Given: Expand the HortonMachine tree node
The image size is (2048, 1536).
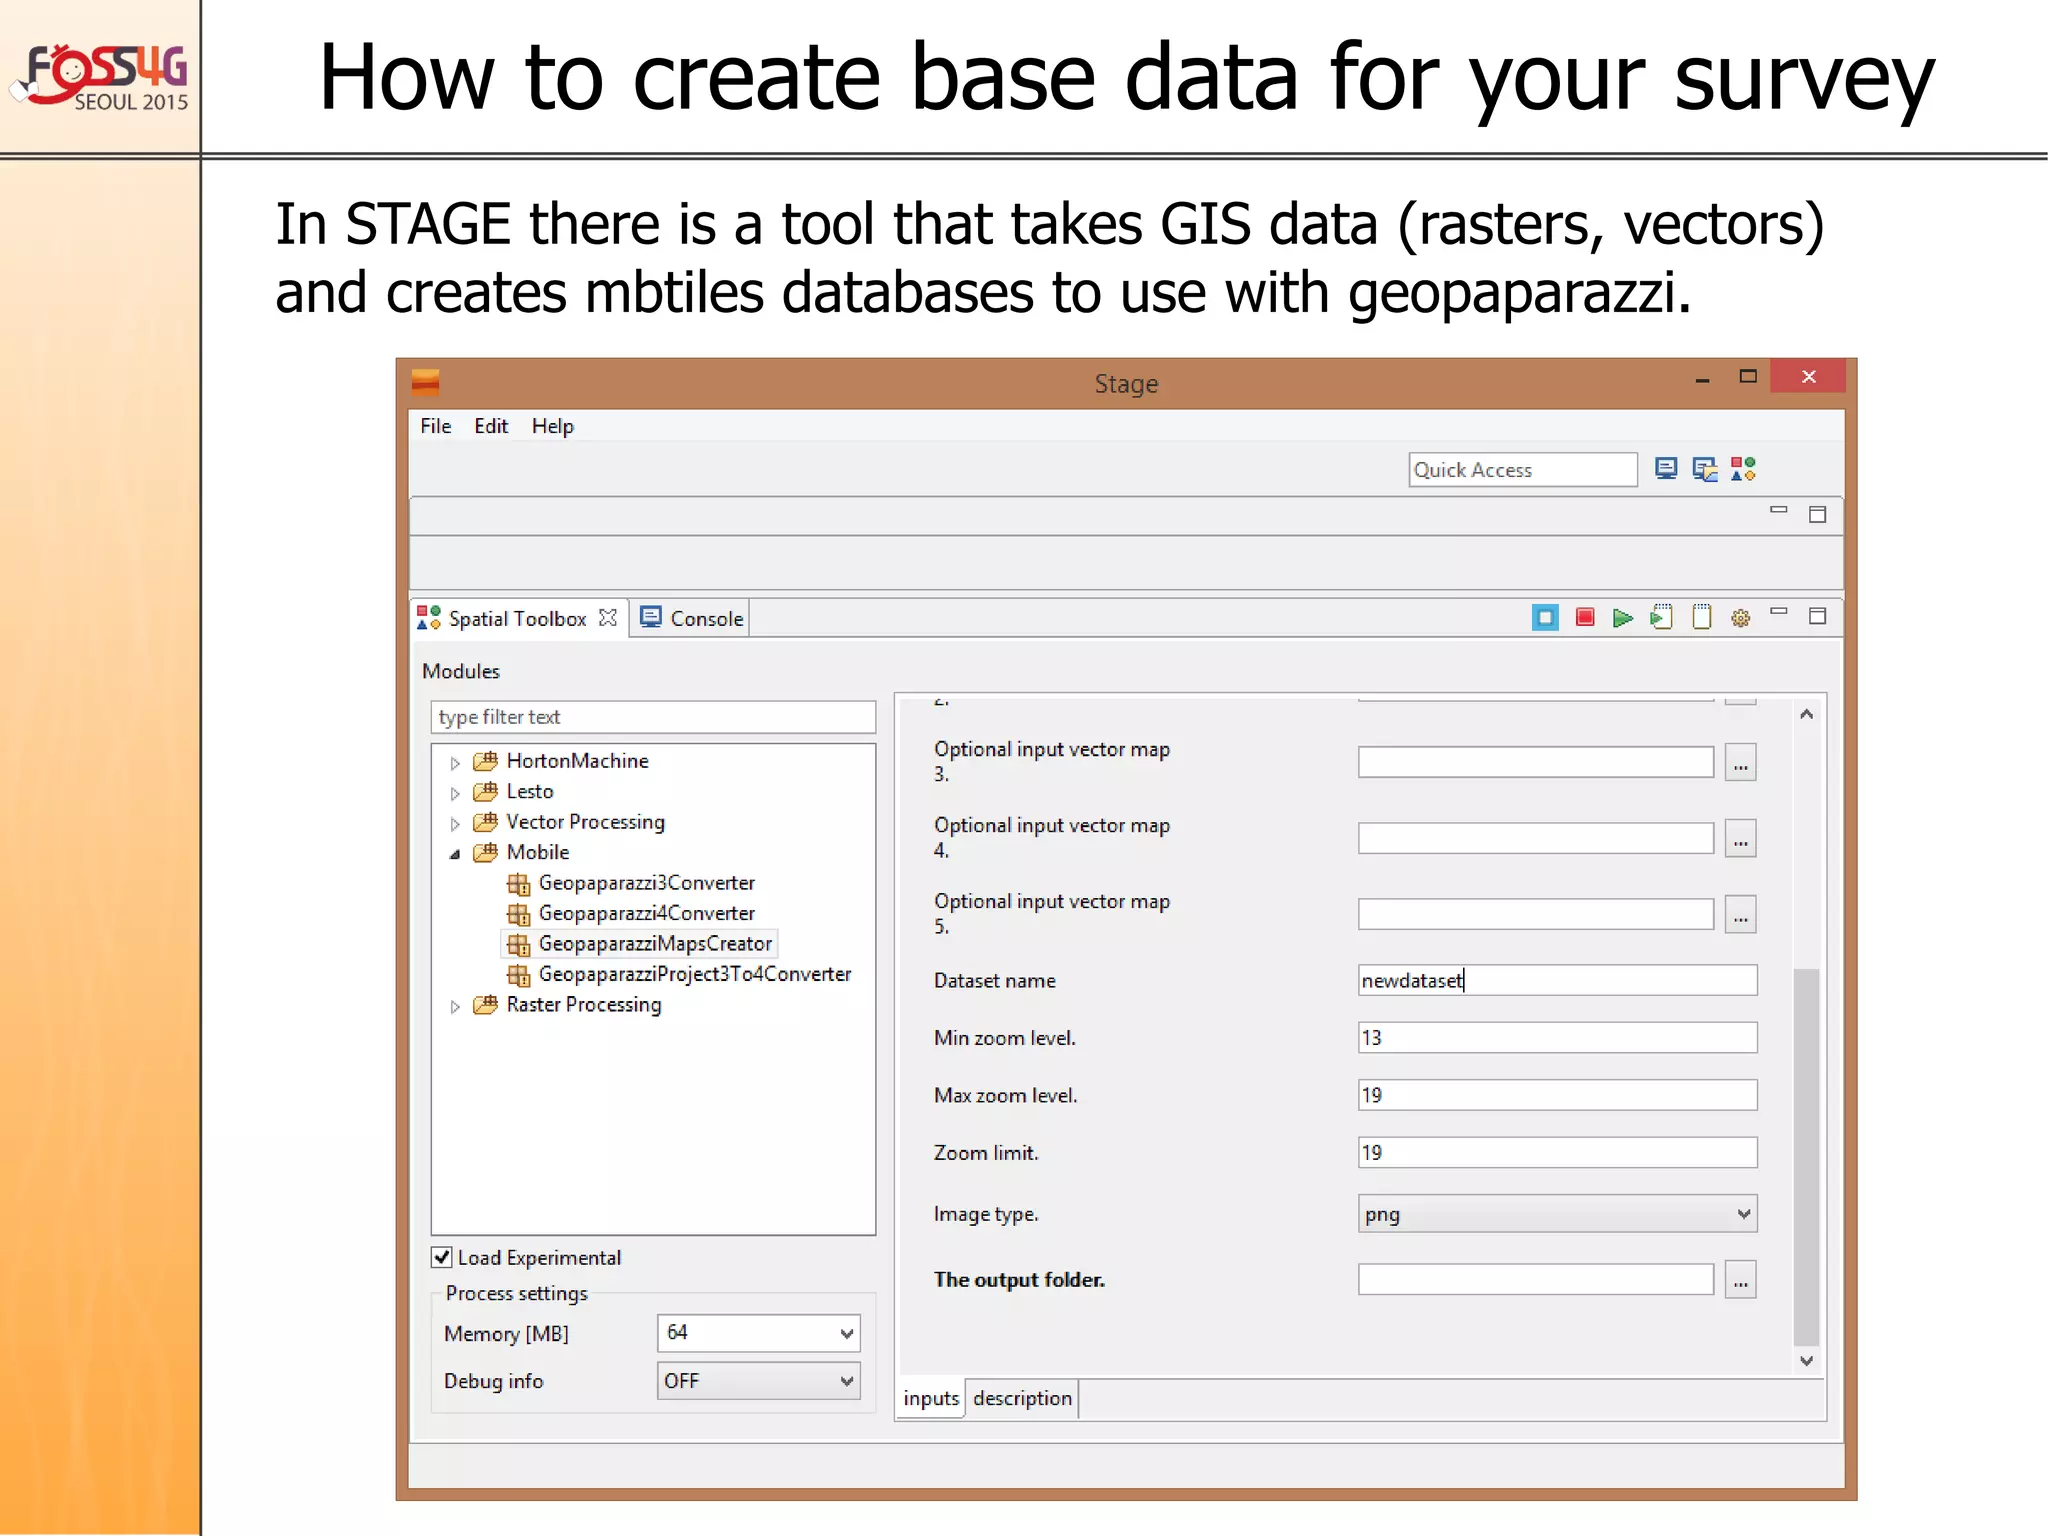Looking at the screenshot, I should (x=455, y=763).
